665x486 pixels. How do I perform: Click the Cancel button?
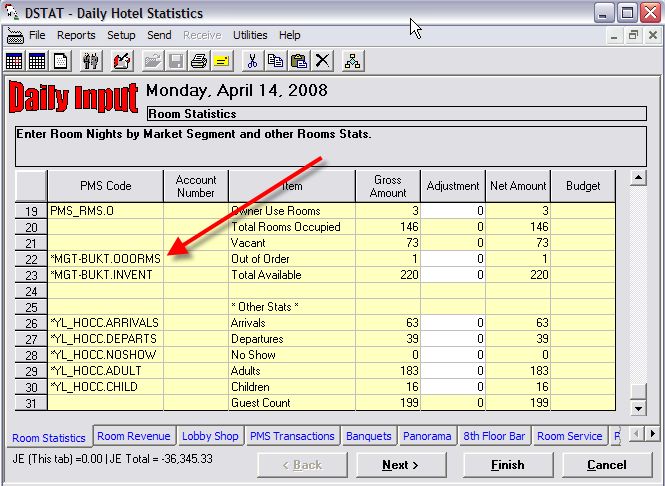(607, 465)
